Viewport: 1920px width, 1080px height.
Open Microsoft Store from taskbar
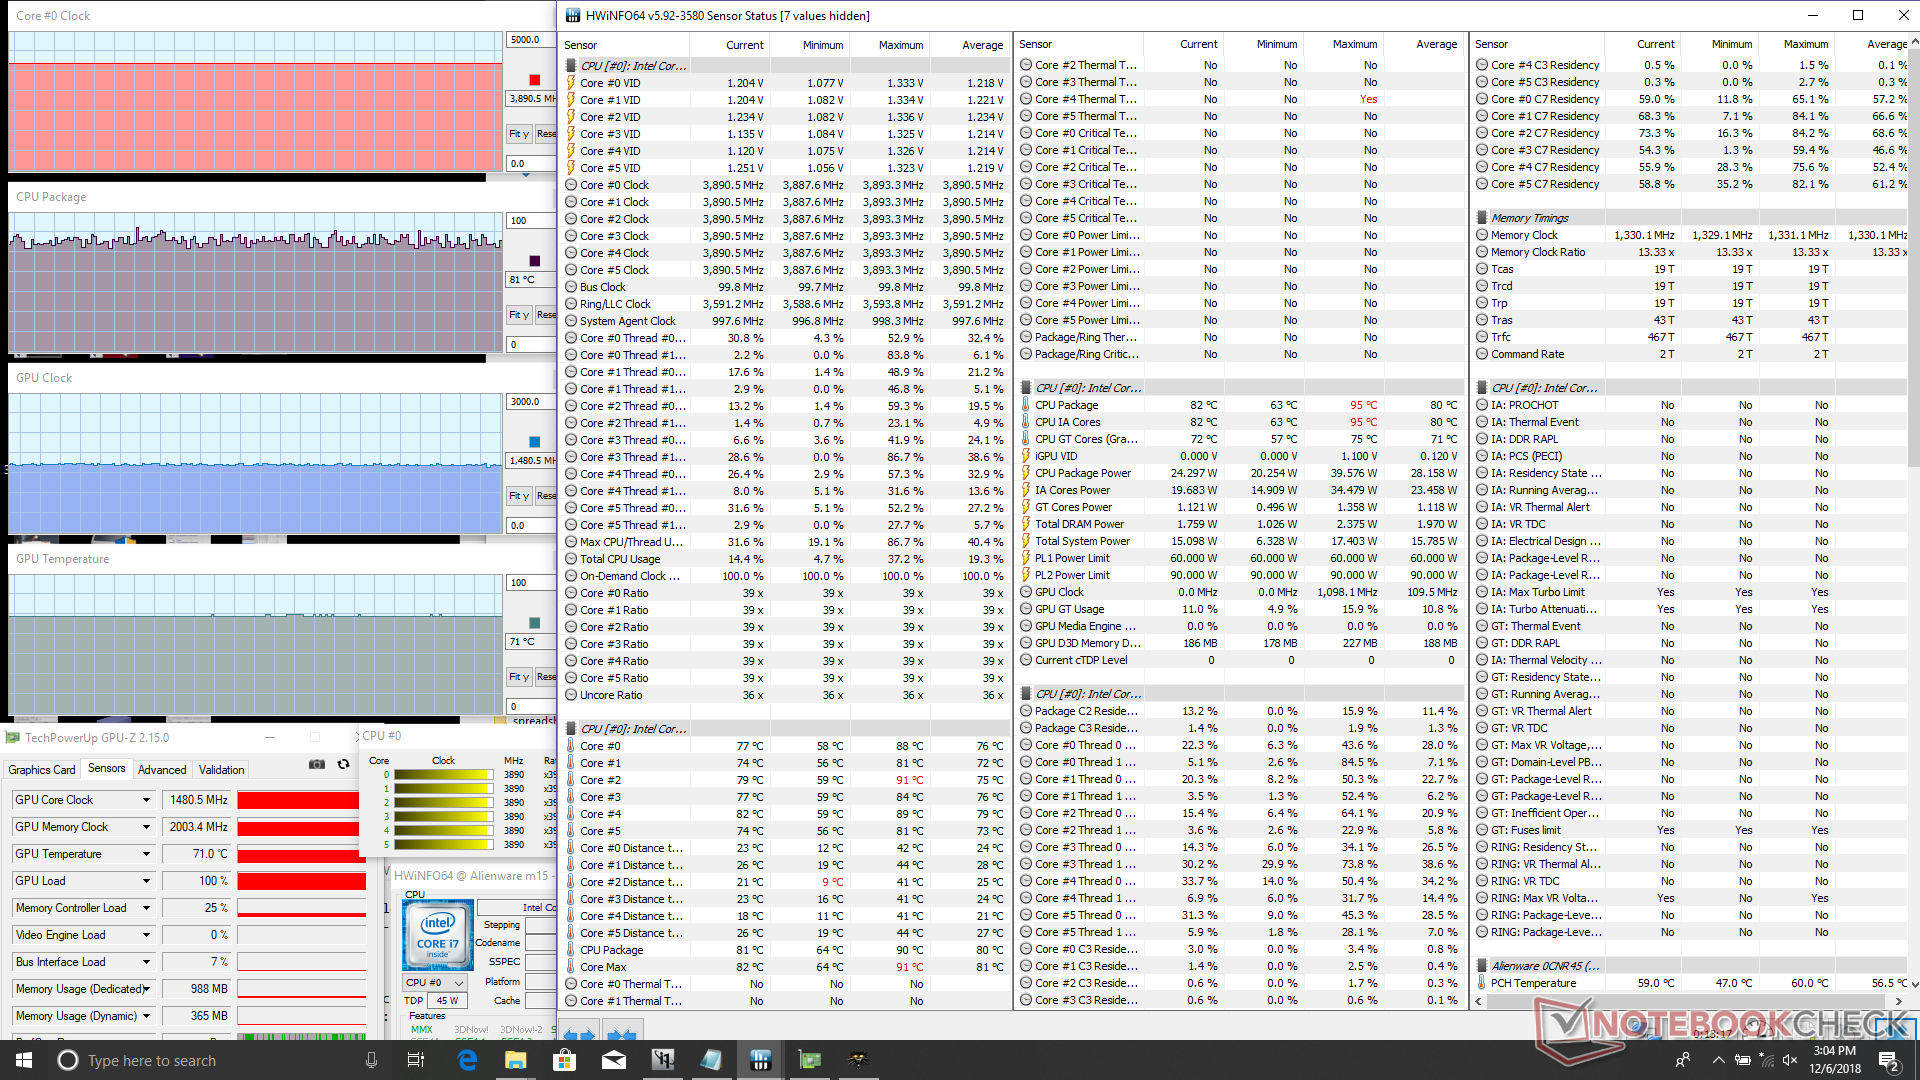tap(564, 1060)
